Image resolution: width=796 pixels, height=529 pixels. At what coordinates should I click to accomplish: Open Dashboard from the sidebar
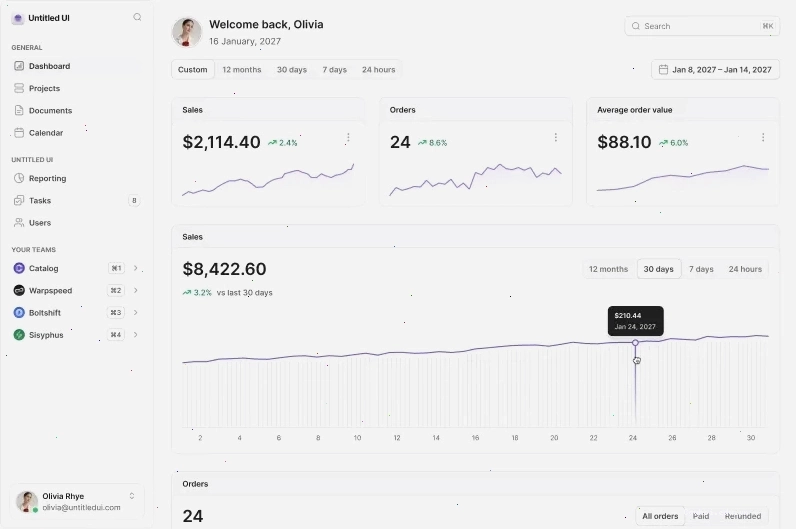point(76,66)
